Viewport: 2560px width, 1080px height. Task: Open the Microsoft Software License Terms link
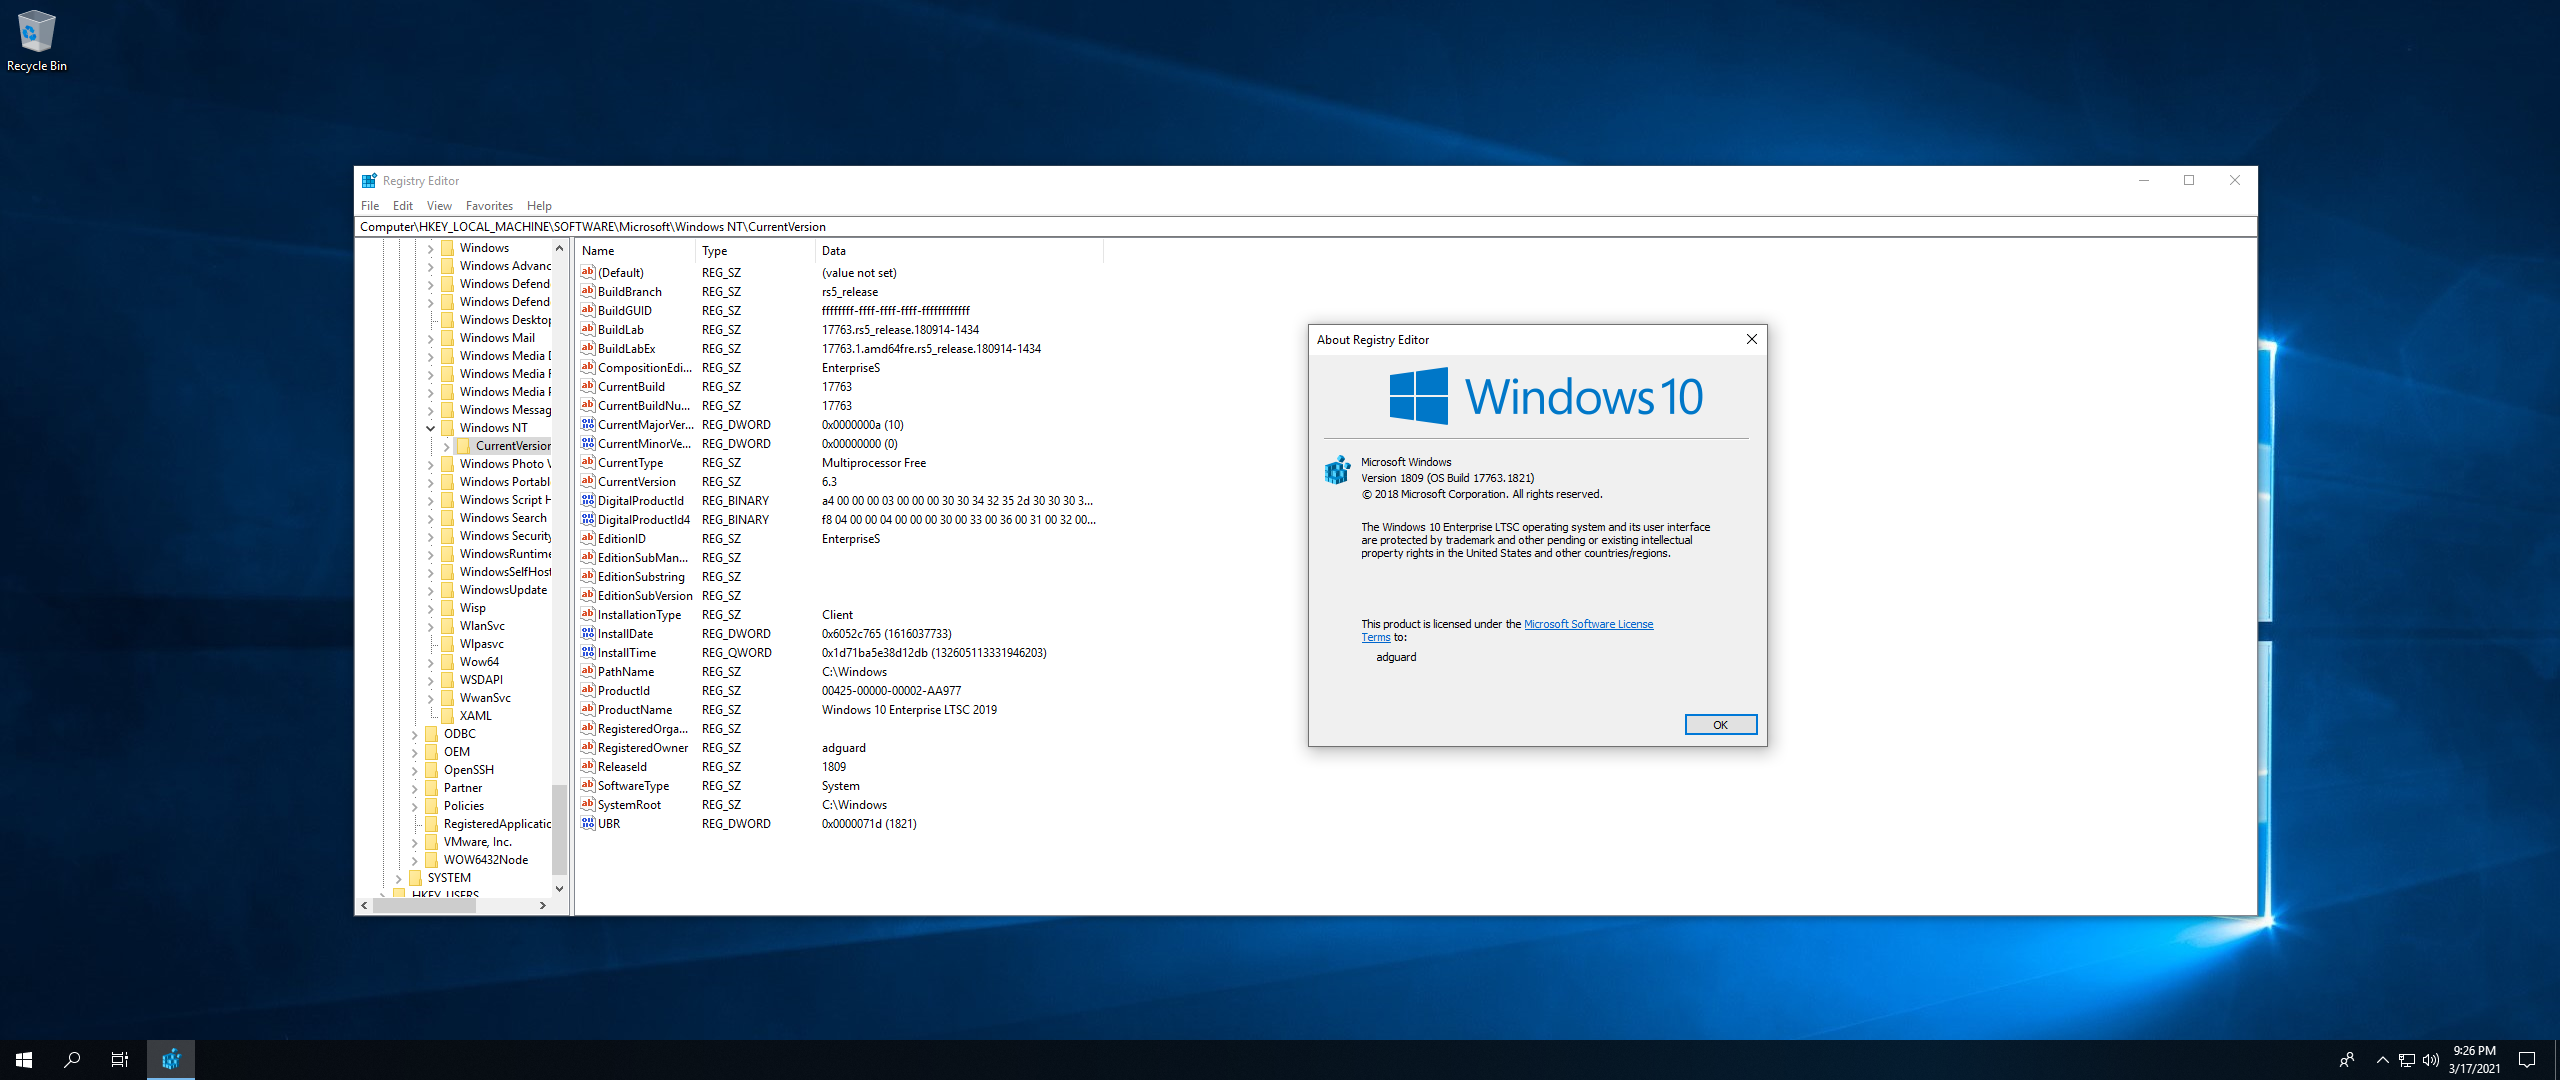1588,624
